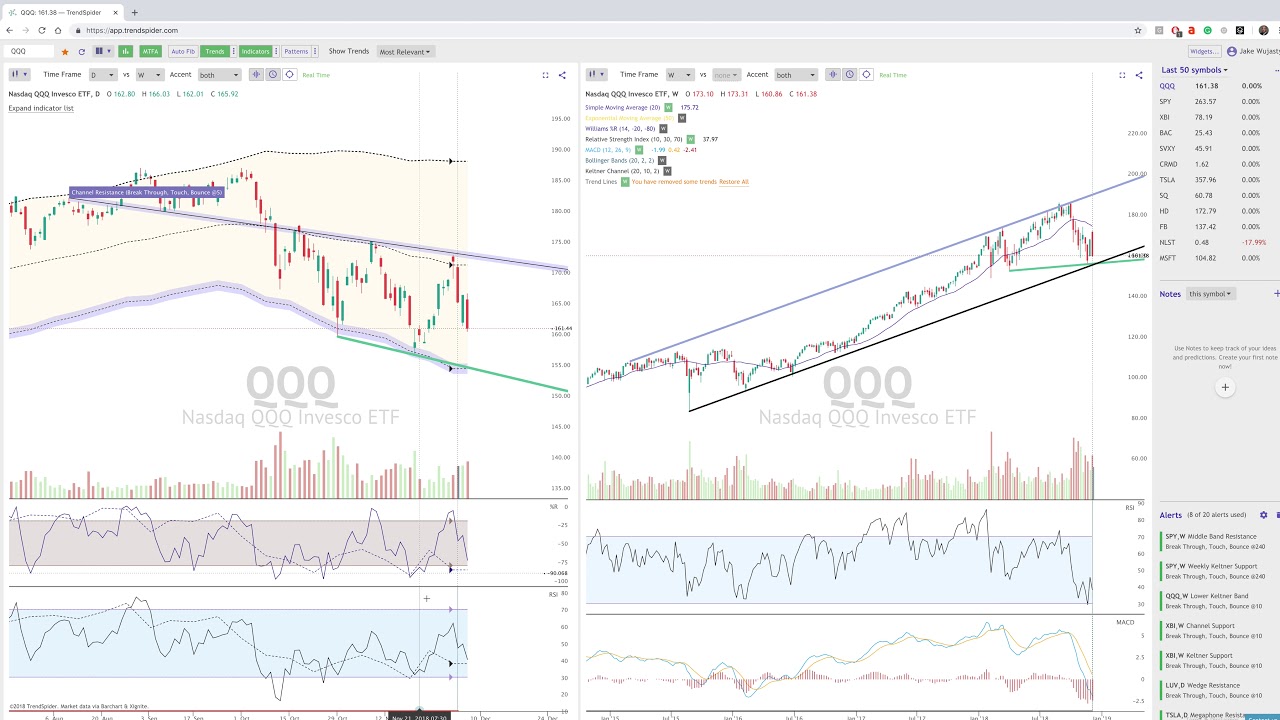Open QQQ_W Lower Keltner Band alert

(x=1218, y=601)
